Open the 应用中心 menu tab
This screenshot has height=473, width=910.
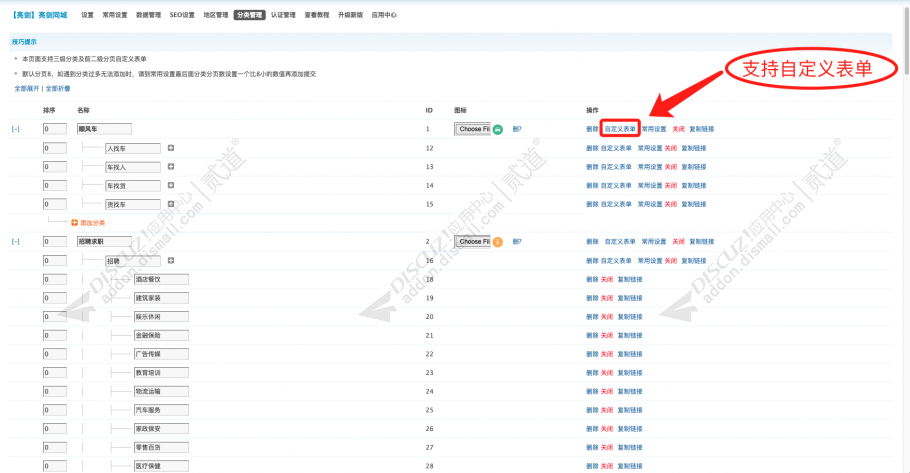(x=384, y=15)
